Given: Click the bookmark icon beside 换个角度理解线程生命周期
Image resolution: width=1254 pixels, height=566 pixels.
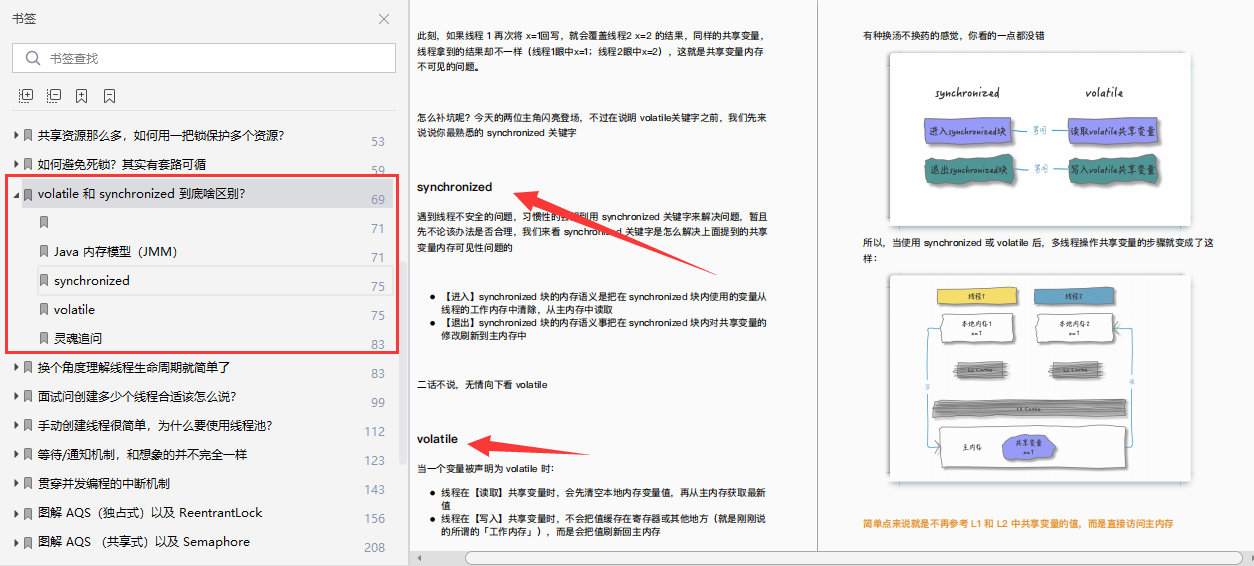Looking at the screenshot, I should pos(28,368).
